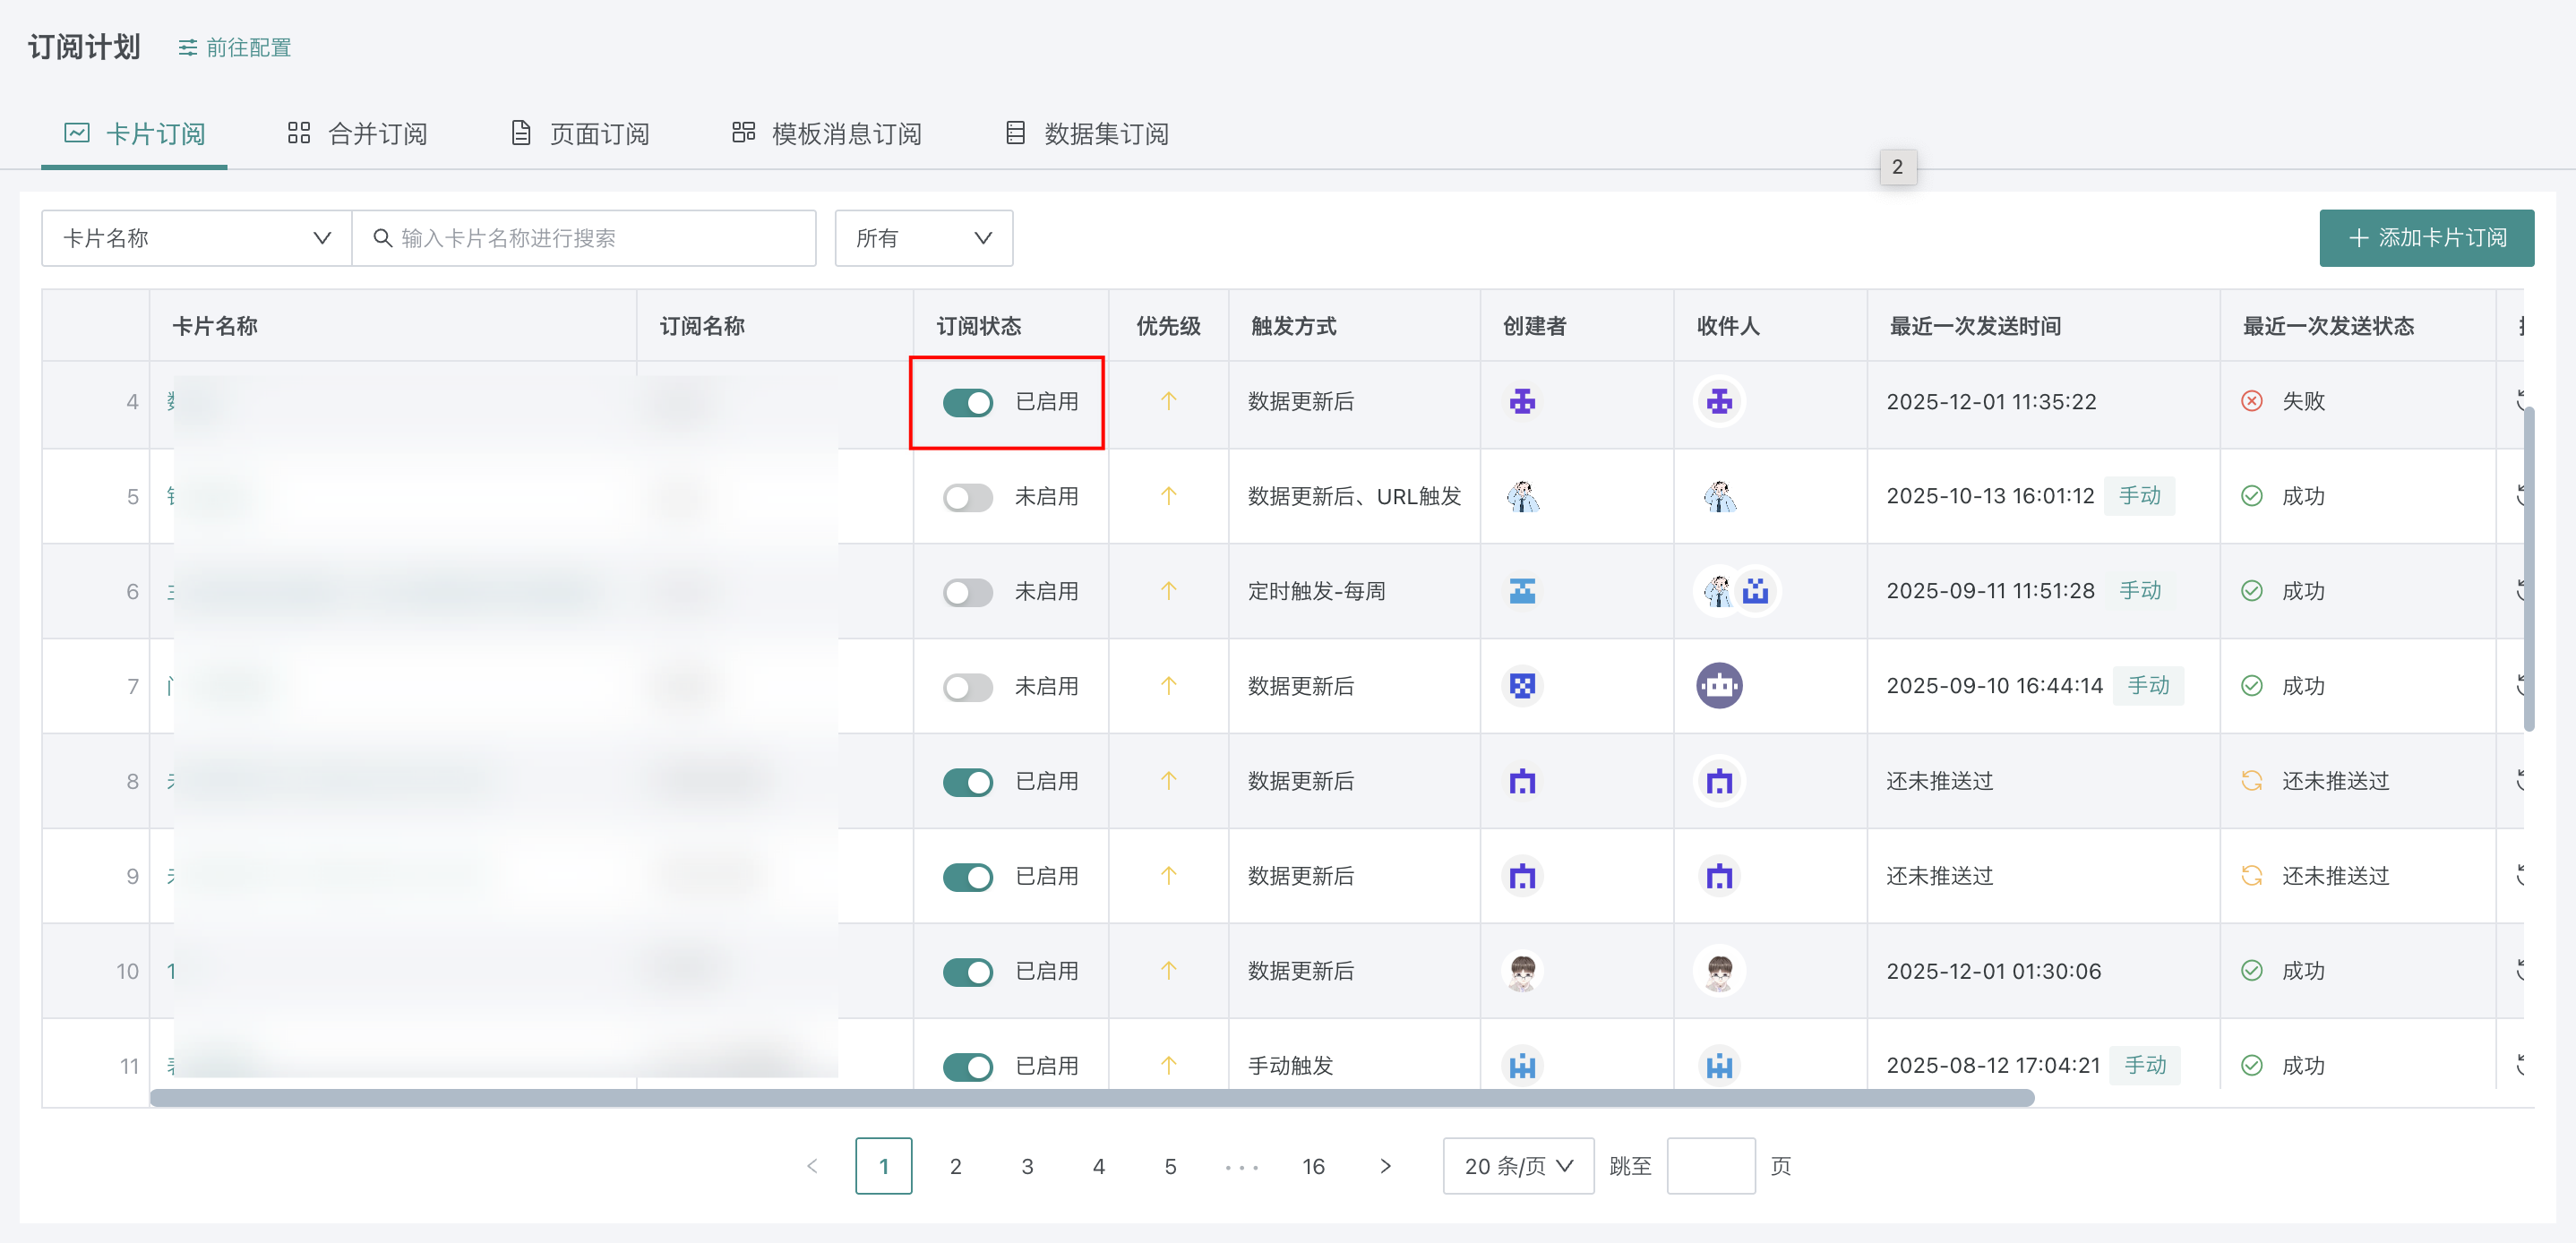2576x1243 pixels.
Task: Click the 添加卡片订阅 button
Action: 2426,238
